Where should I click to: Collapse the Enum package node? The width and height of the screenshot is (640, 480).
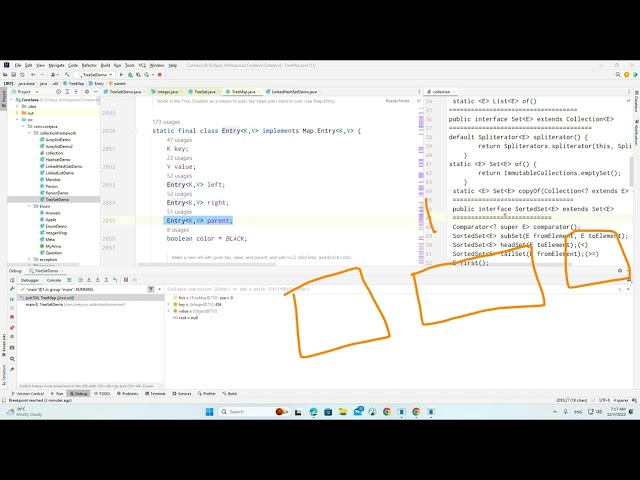click(x=29, y=206)
